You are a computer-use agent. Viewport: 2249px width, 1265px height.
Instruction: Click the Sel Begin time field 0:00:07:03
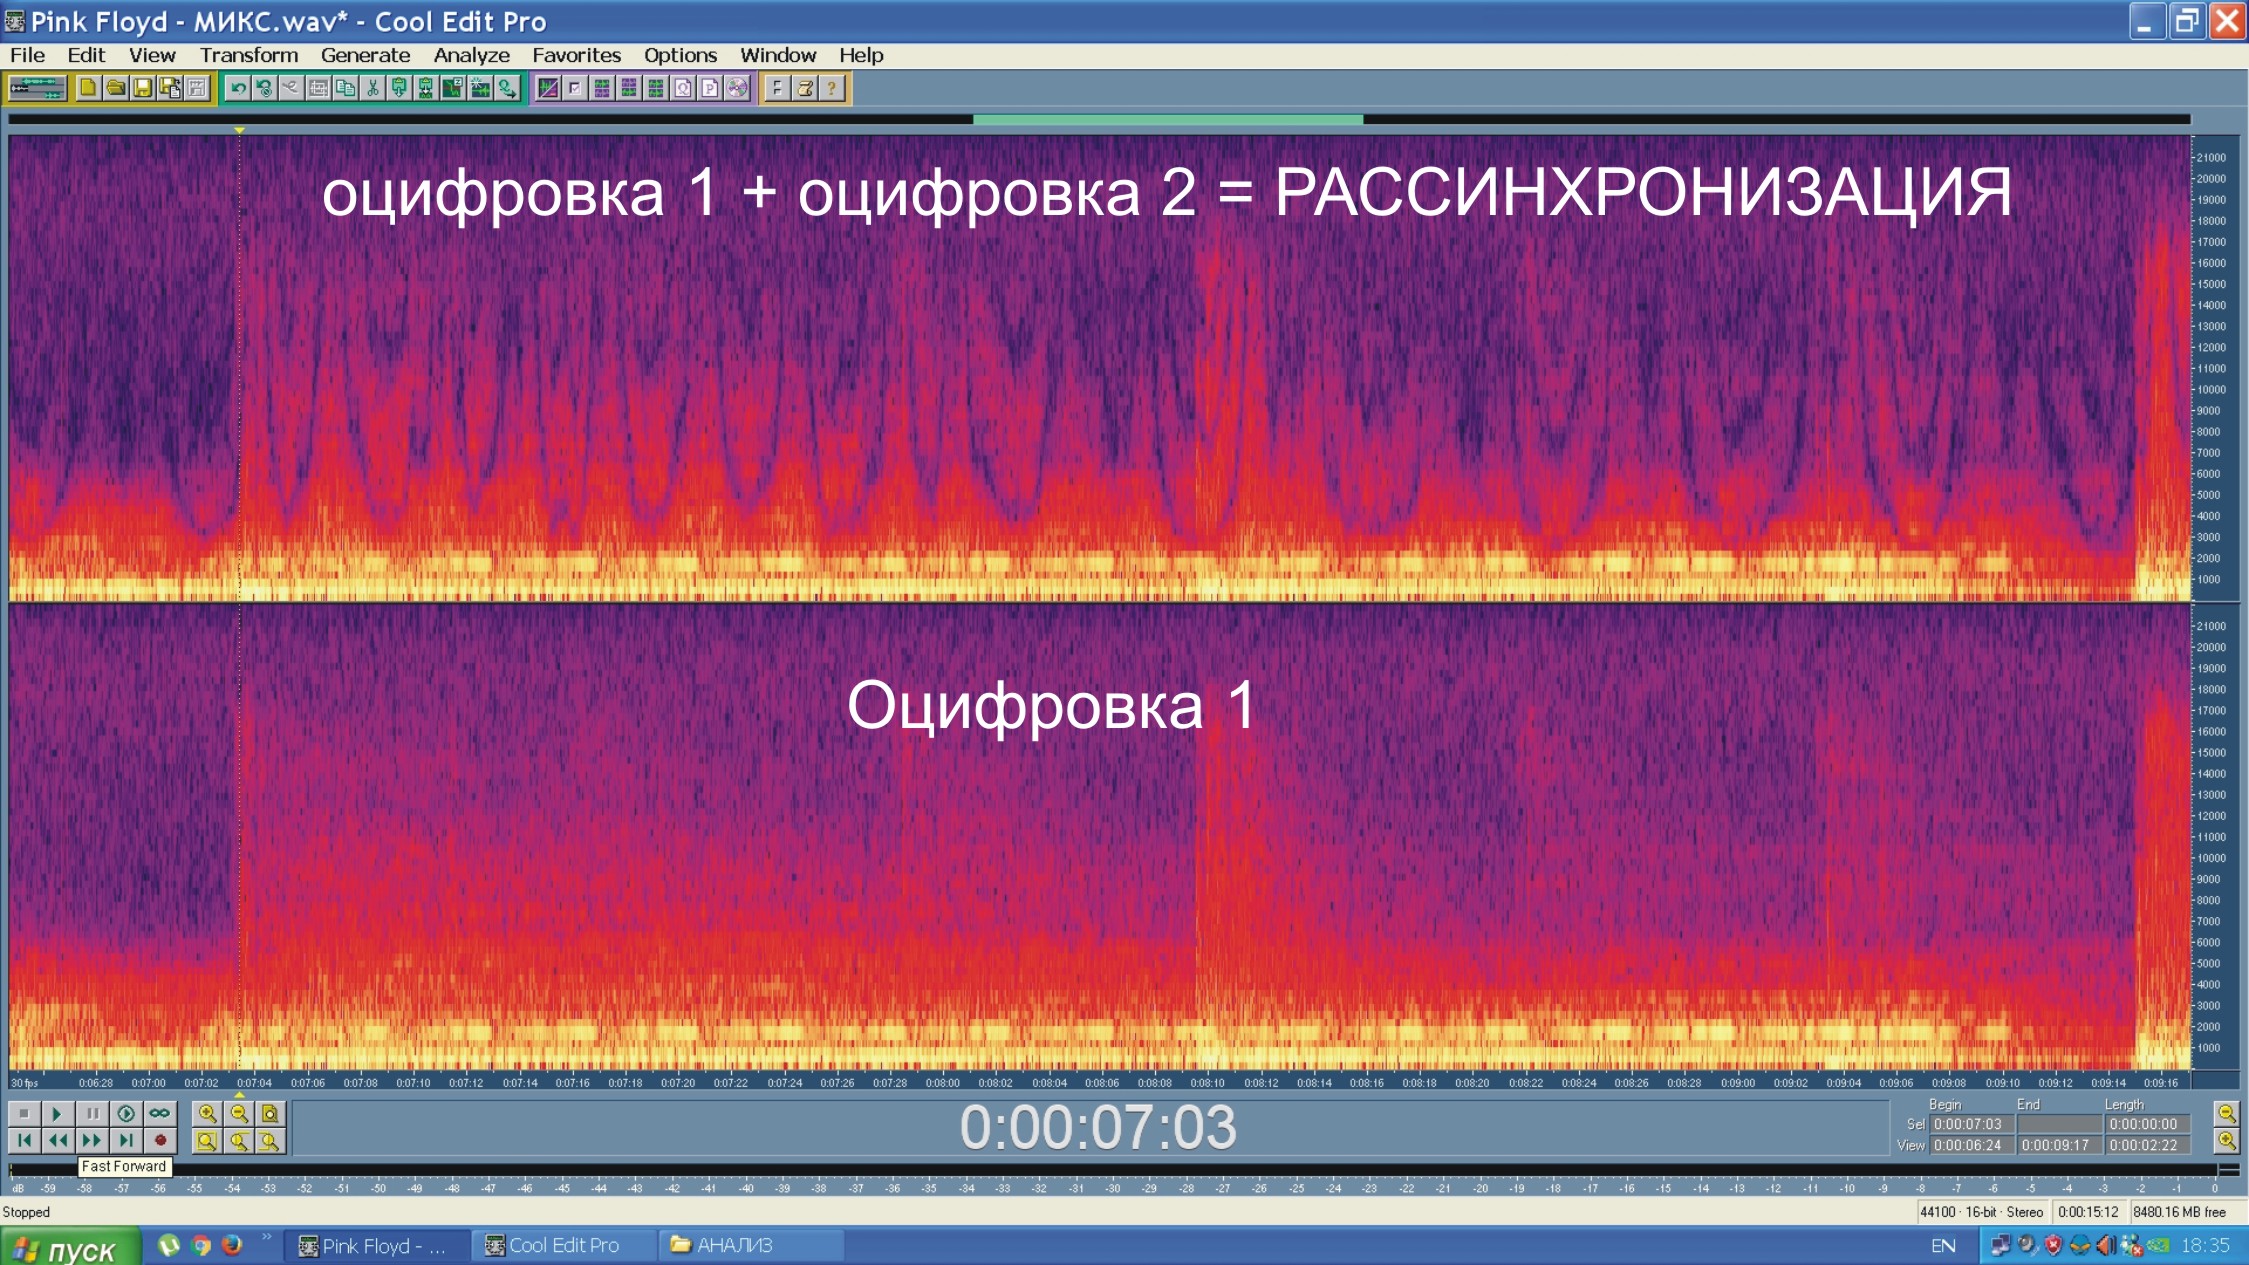(1972, 1124)
